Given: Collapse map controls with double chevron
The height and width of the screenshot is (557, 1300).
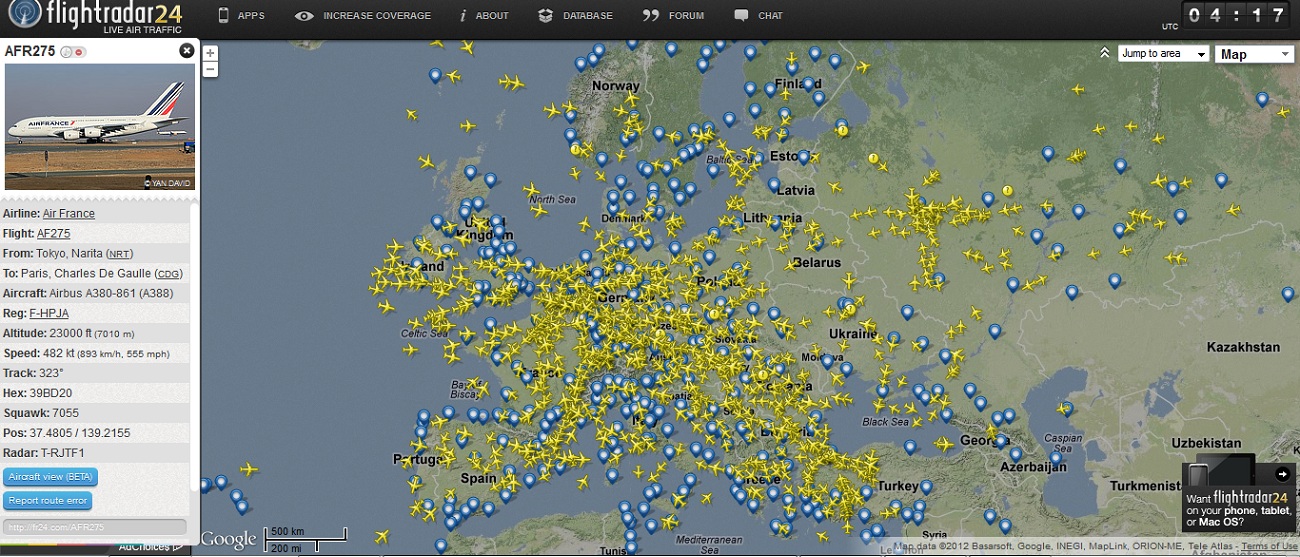Looking at the screenshot, I should 1104,53.
